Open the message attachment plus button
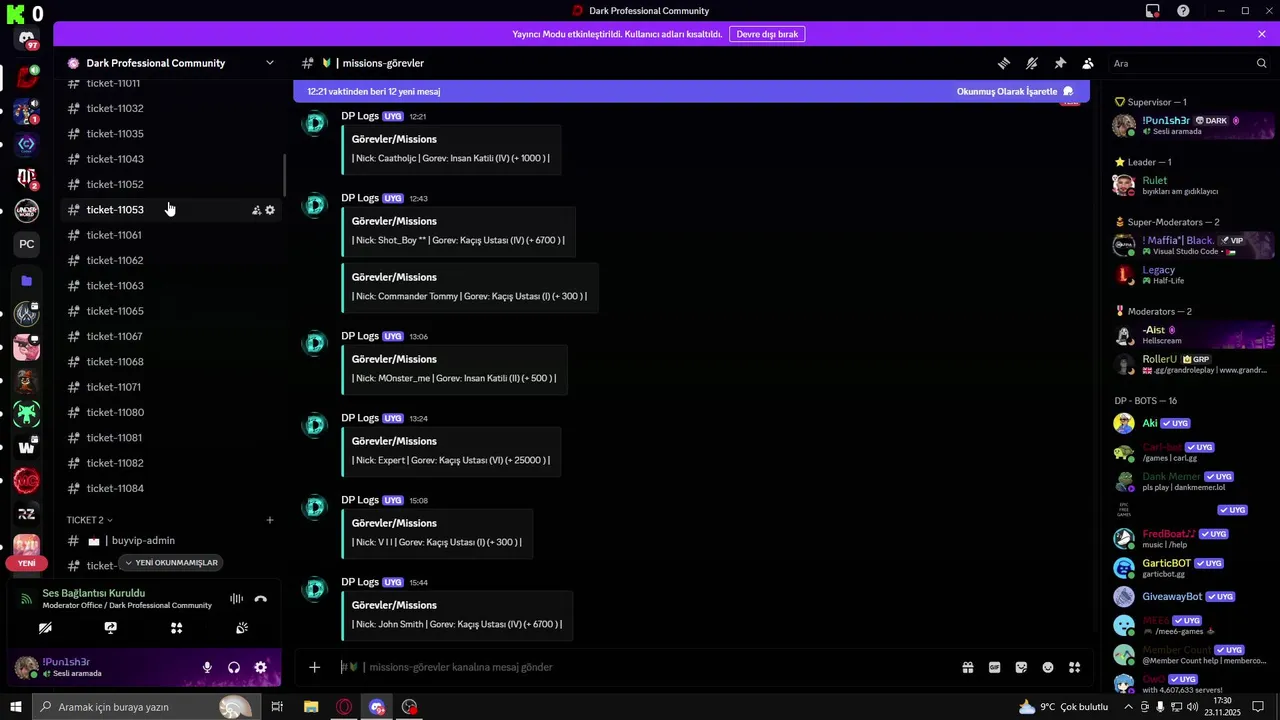 314,667
